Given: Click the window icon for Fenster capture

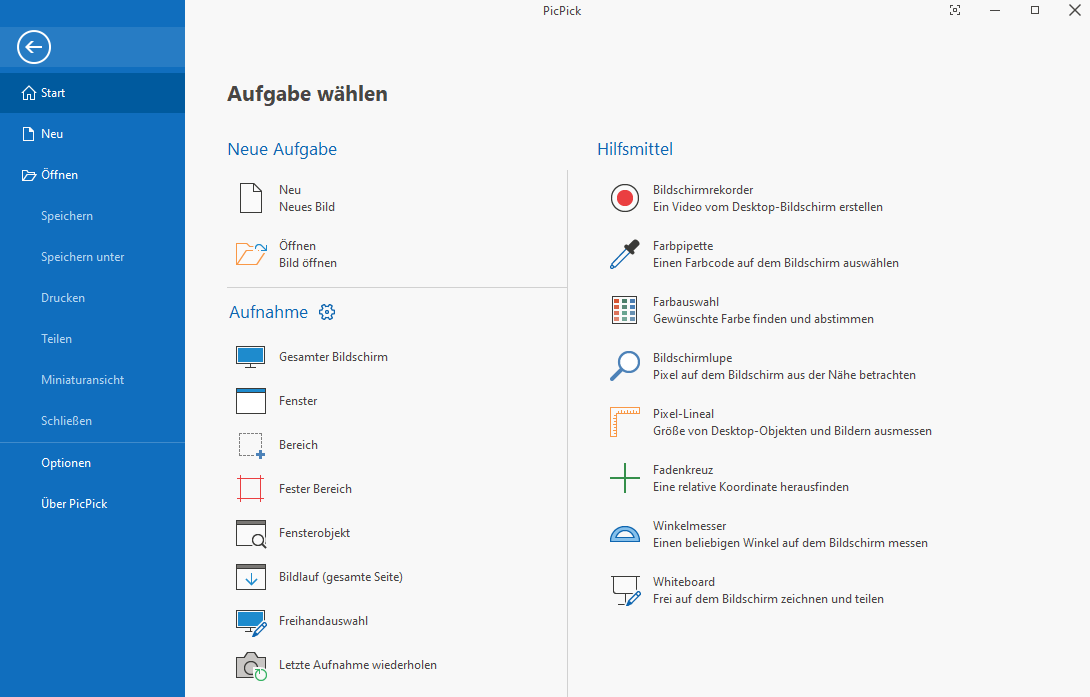Looking at the screenshot, I should (251, 401).
